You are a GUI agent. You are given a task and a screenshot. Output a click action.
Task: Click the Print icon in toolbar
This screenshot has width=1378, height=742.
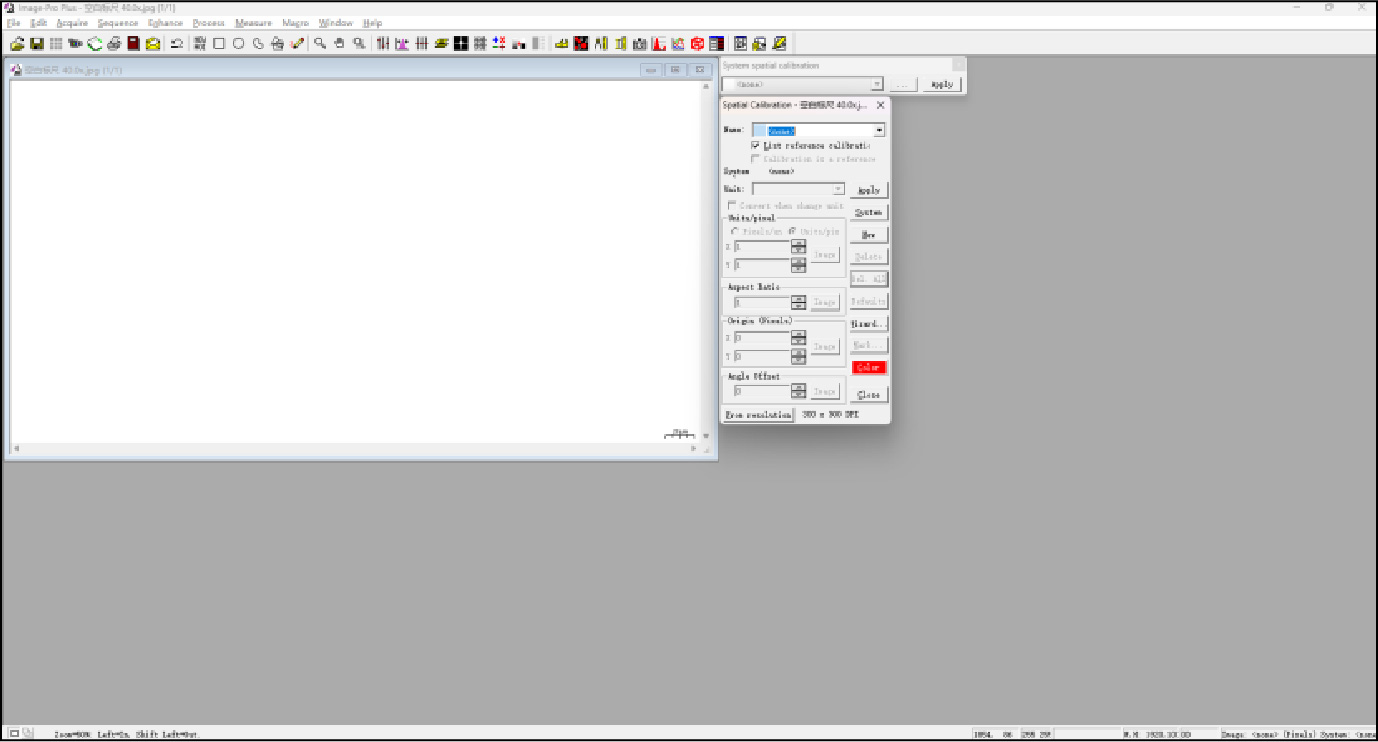(x=114, y=44)
